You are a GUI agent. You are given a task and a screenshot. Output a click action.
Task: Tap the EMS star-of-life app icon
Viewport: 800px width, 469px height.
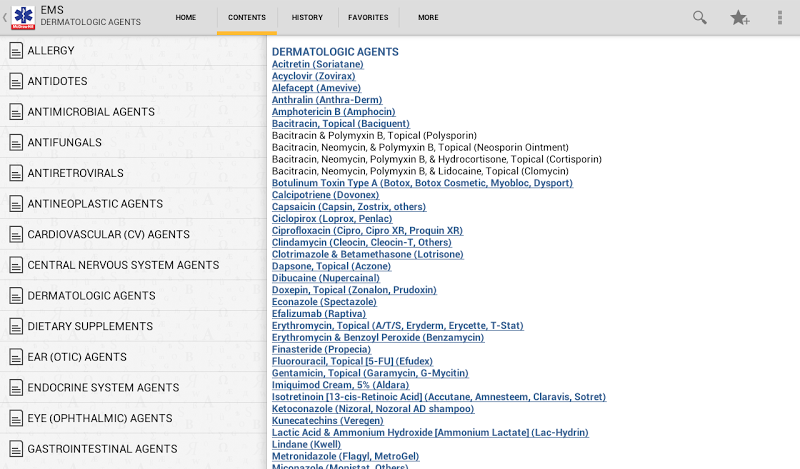[x=23, y=17]
